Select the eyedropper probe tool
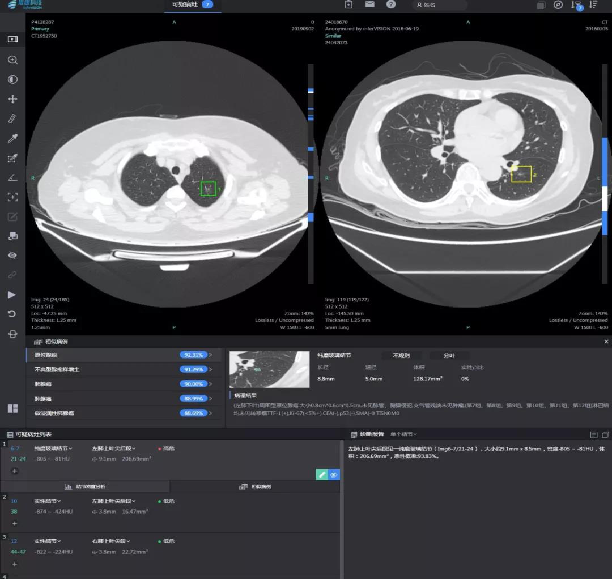The width and height of the screenshot is (613, 580). 13,138
